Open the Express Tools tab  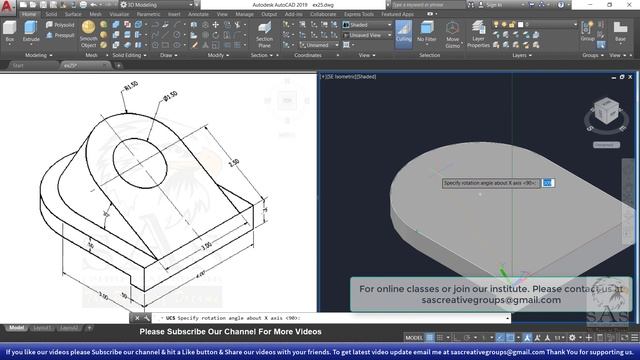(x=359, y=14)
